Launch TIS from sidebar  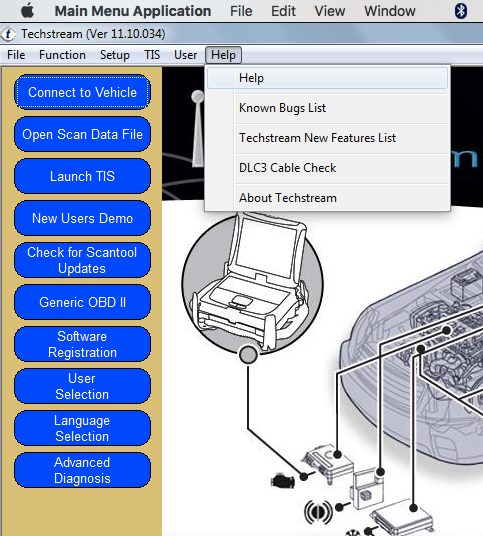(82, 176)
